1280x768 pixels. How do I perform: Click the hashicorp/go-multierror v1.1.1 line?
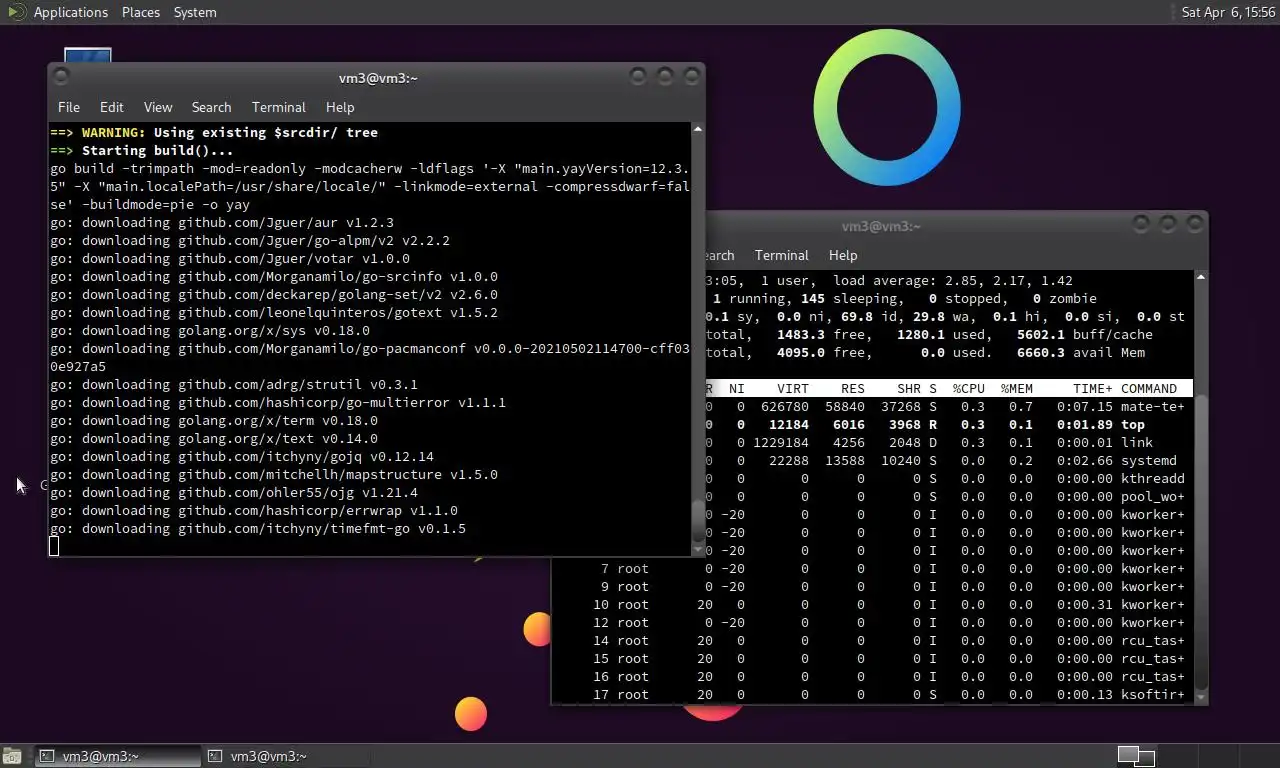tap(278, 402)
